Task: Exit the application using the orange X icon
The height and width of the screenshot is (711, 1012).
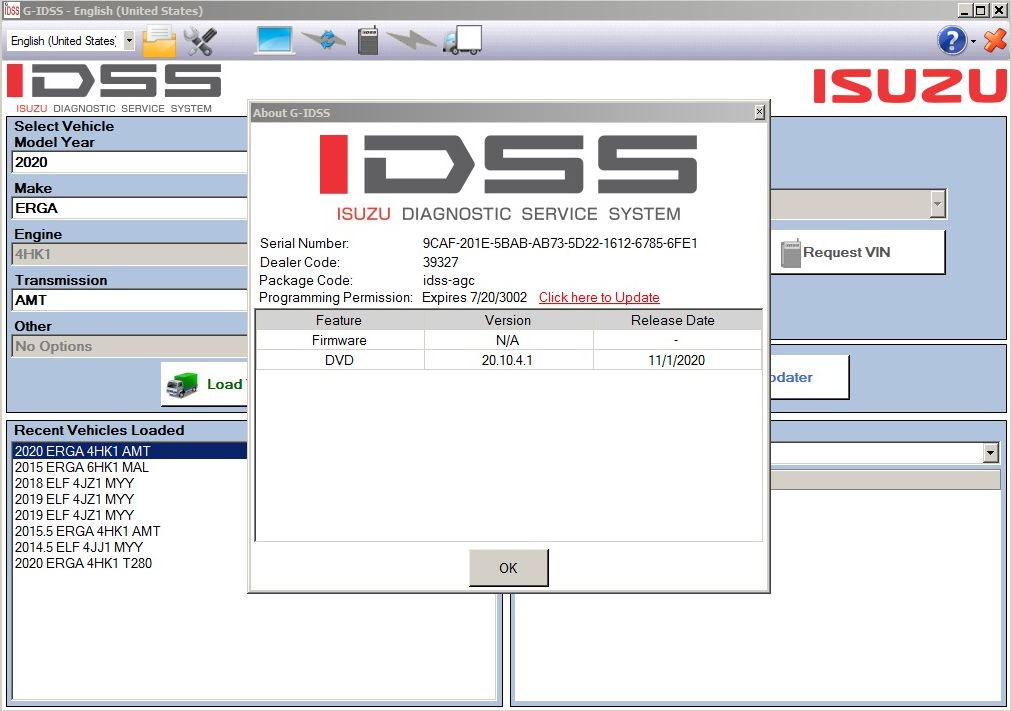Action: point(994,40)
